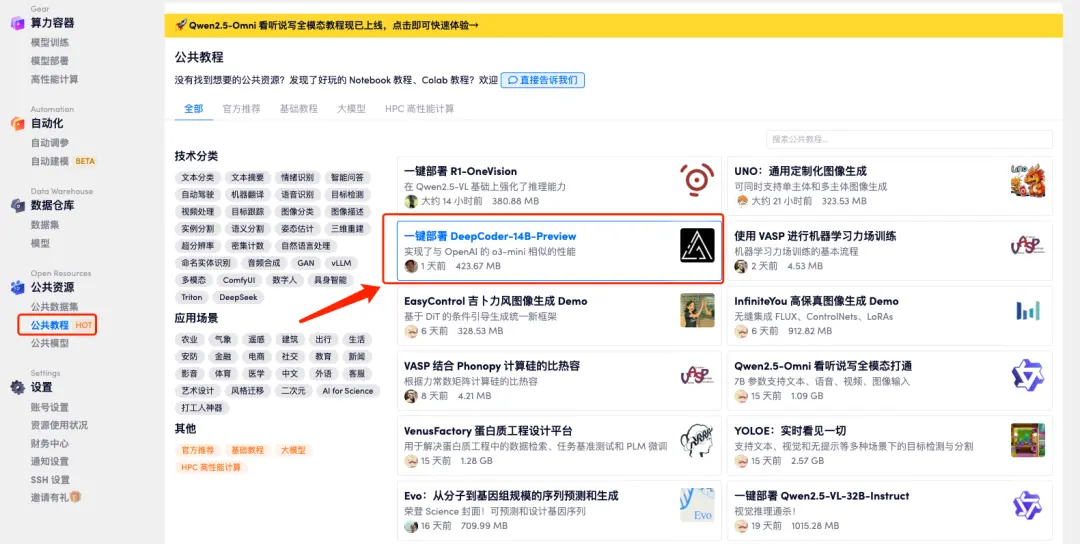Click the DeepCoder-14B-Preview black logo
This screenshot has height=544, width=1080.
click(x=697, y=245)
